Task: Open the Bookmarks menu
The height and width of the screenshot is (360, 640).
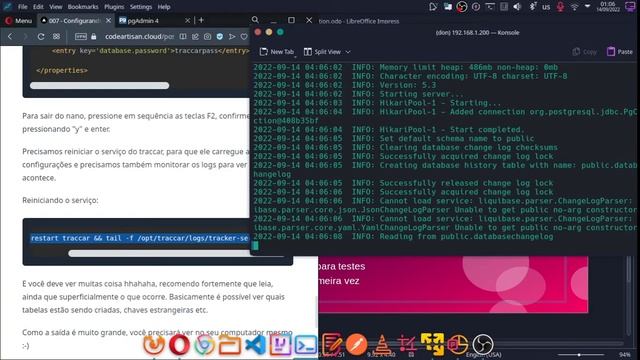Action: (x=83, y=7)
